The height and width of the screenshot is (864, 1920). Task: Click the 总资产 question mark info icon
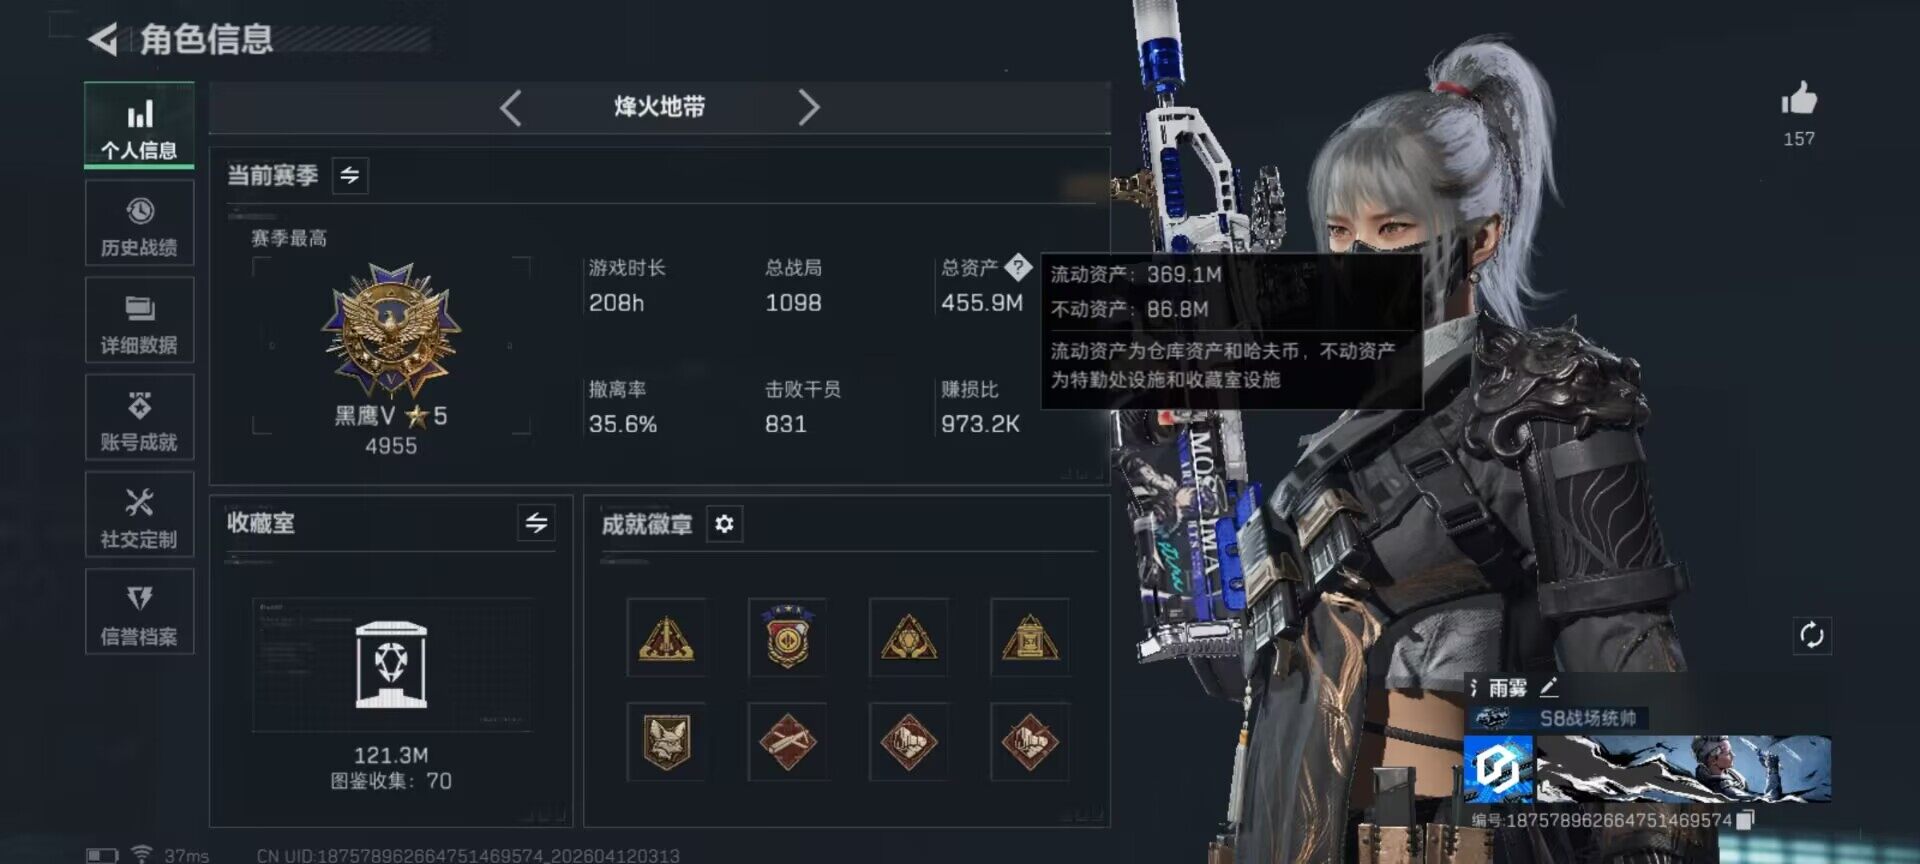click(x=1017, y=267)
